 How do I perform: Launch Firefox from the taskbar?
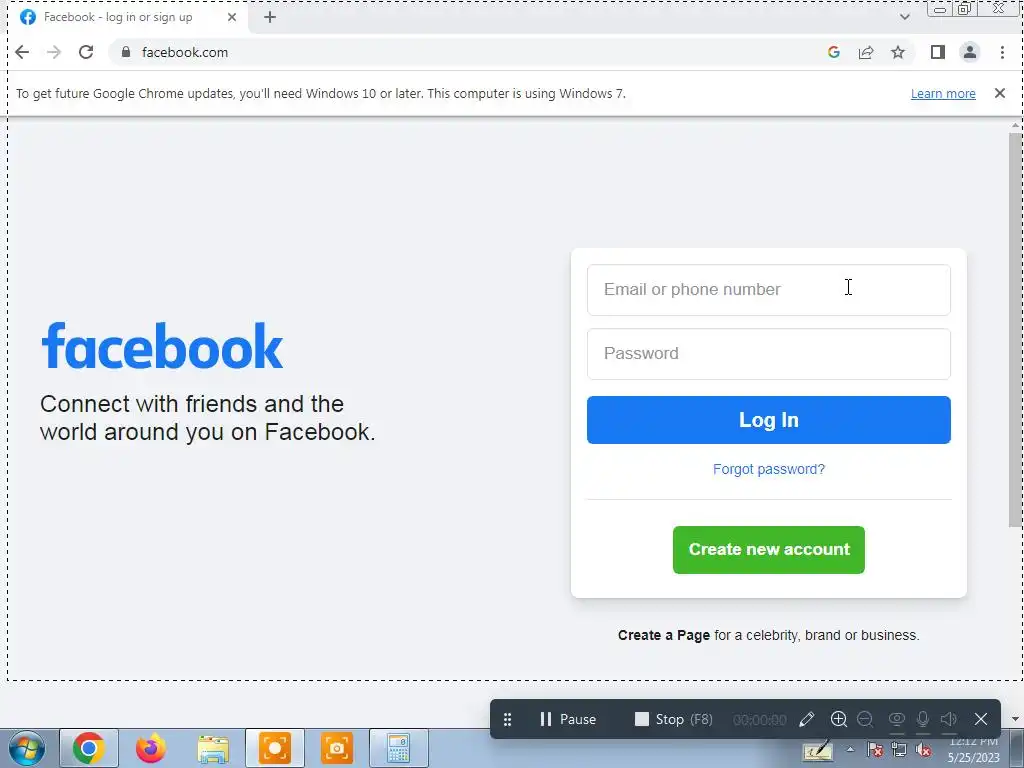[x=151, y=748]
